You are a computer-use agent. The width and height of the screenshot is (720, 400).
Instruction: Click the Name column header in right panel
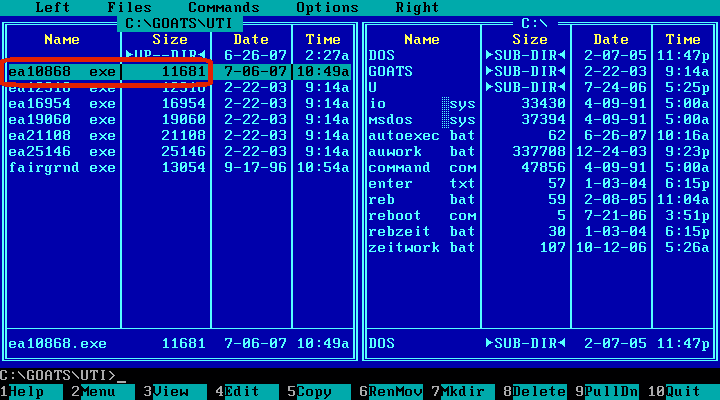(x=422, y=39)
